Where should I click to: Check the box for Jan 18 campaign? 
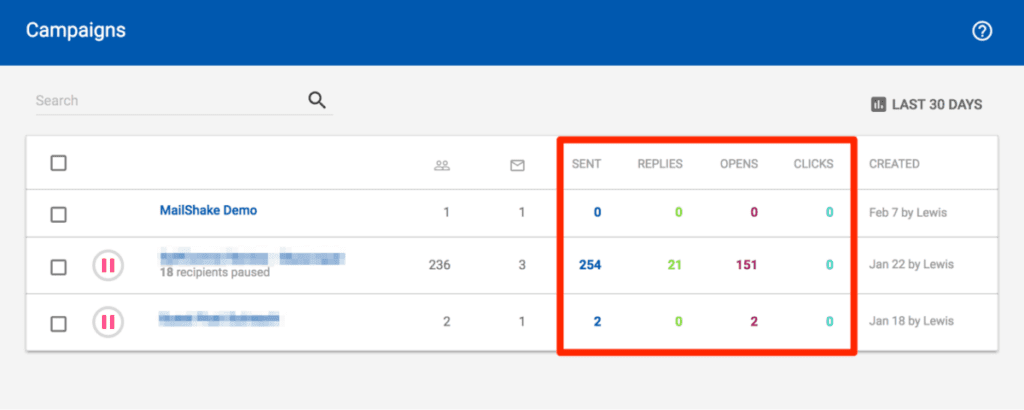coord(59,323)
